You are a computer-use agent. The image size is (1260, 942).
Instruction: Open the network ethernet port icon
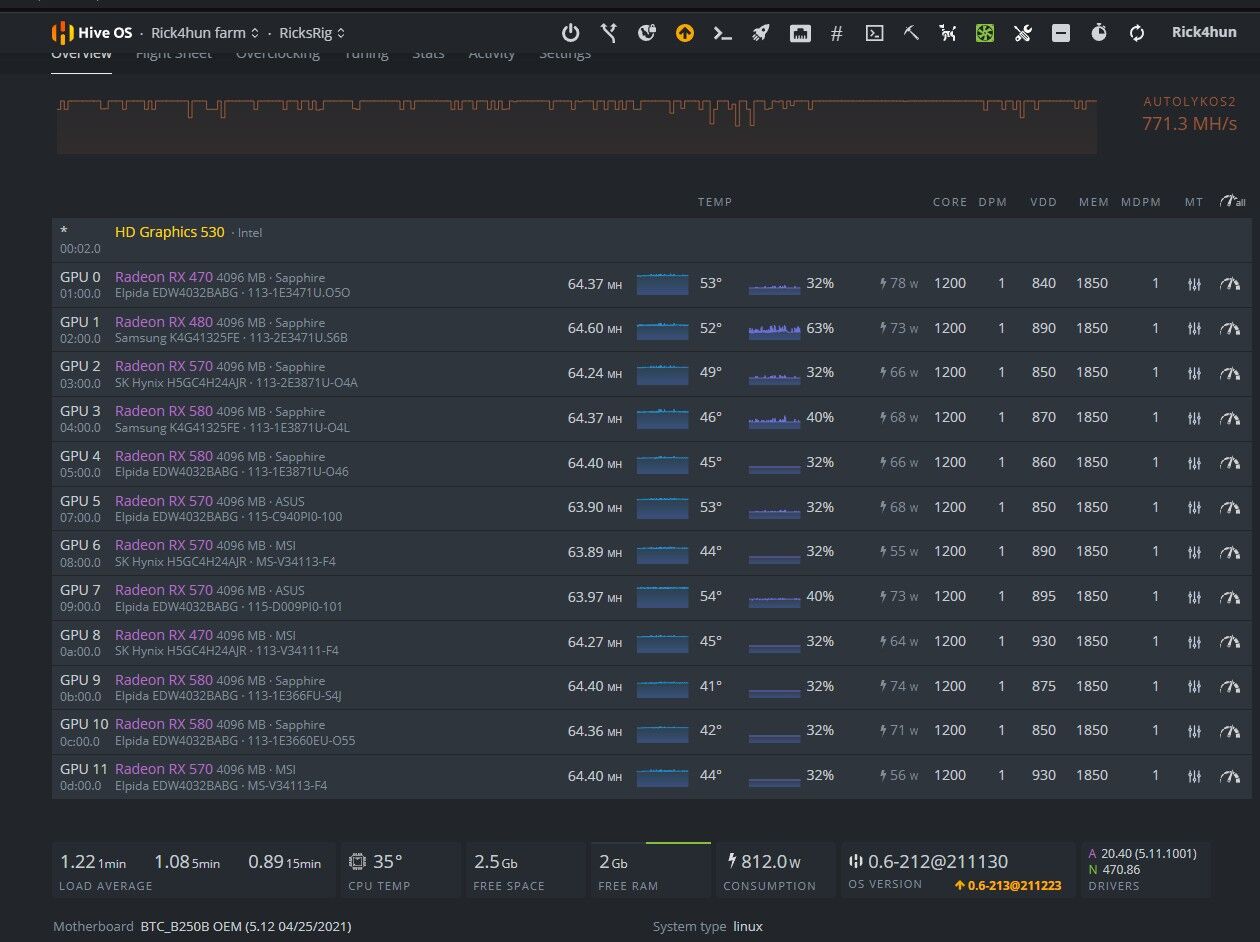pyautogui.click(x=799, y=33)
